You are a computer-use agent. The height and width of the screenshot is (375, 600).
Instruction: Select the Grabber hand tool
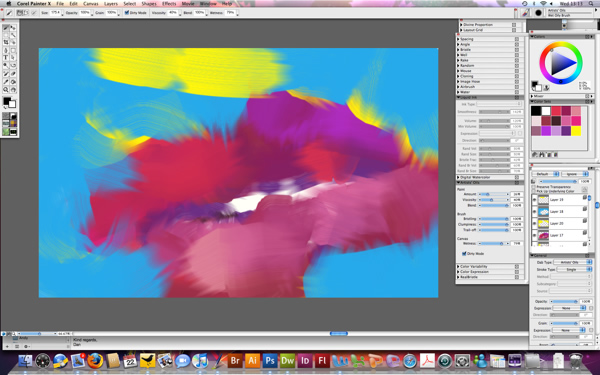13,90
